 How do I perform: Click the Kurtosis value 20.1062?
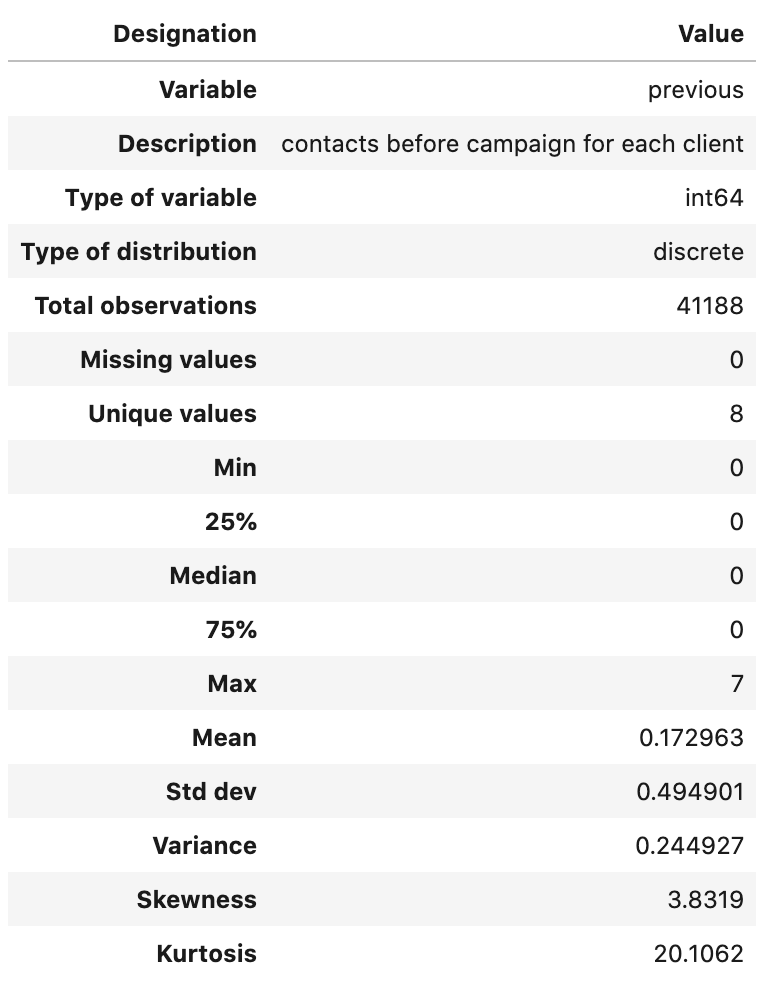point(699,955)
